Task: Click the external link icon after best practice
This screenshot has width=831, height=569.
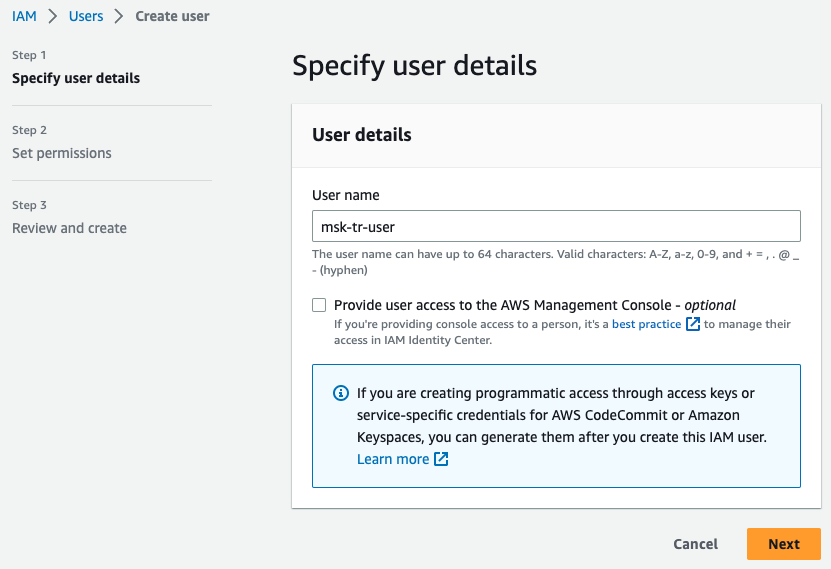Action: tap(693, 324)
